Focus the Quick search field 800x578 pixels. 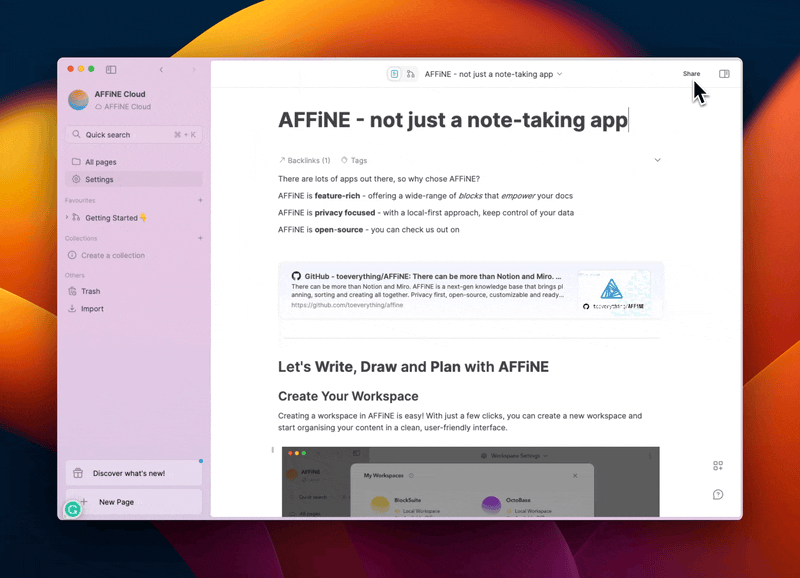point(134,135)
